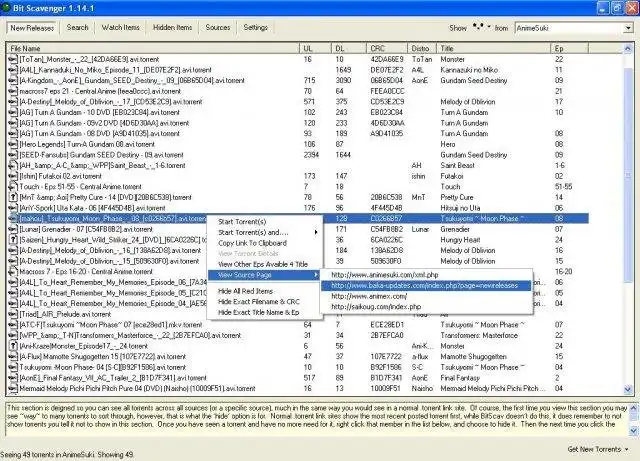The width and height of the screenshot is (640, 461).
Task: Select Copy Link To Clipboard
Action: [264, 243]
